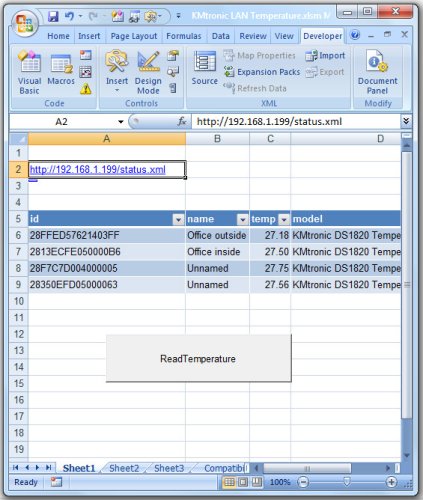Click the ReadTemperature button
423x500 pixels.
point(198,358)
